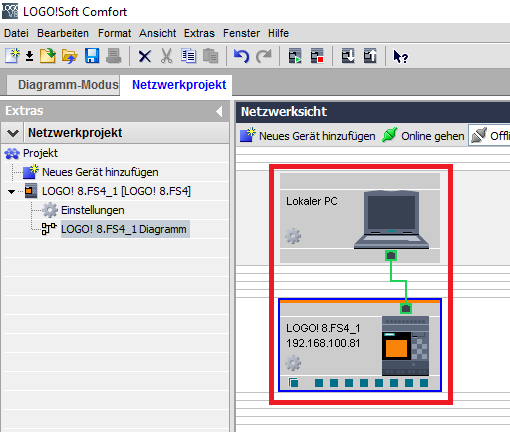Select Einstellungen in project tree

pos(93,210)
